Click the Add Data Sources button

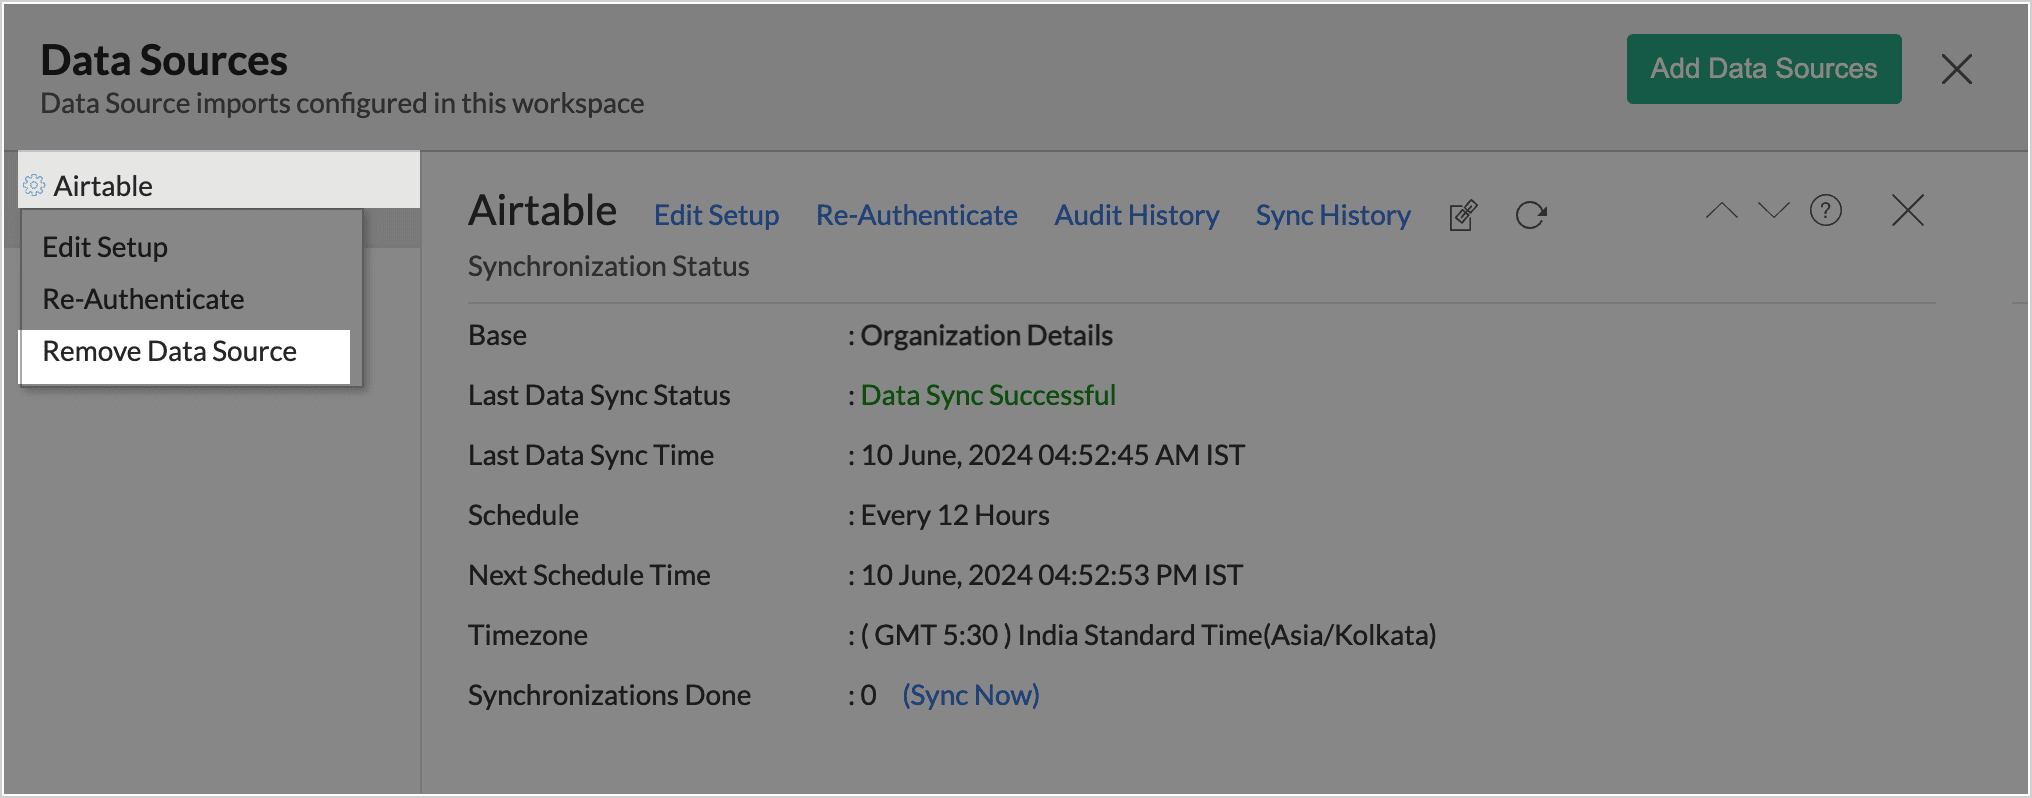[x=1764, y=69]
